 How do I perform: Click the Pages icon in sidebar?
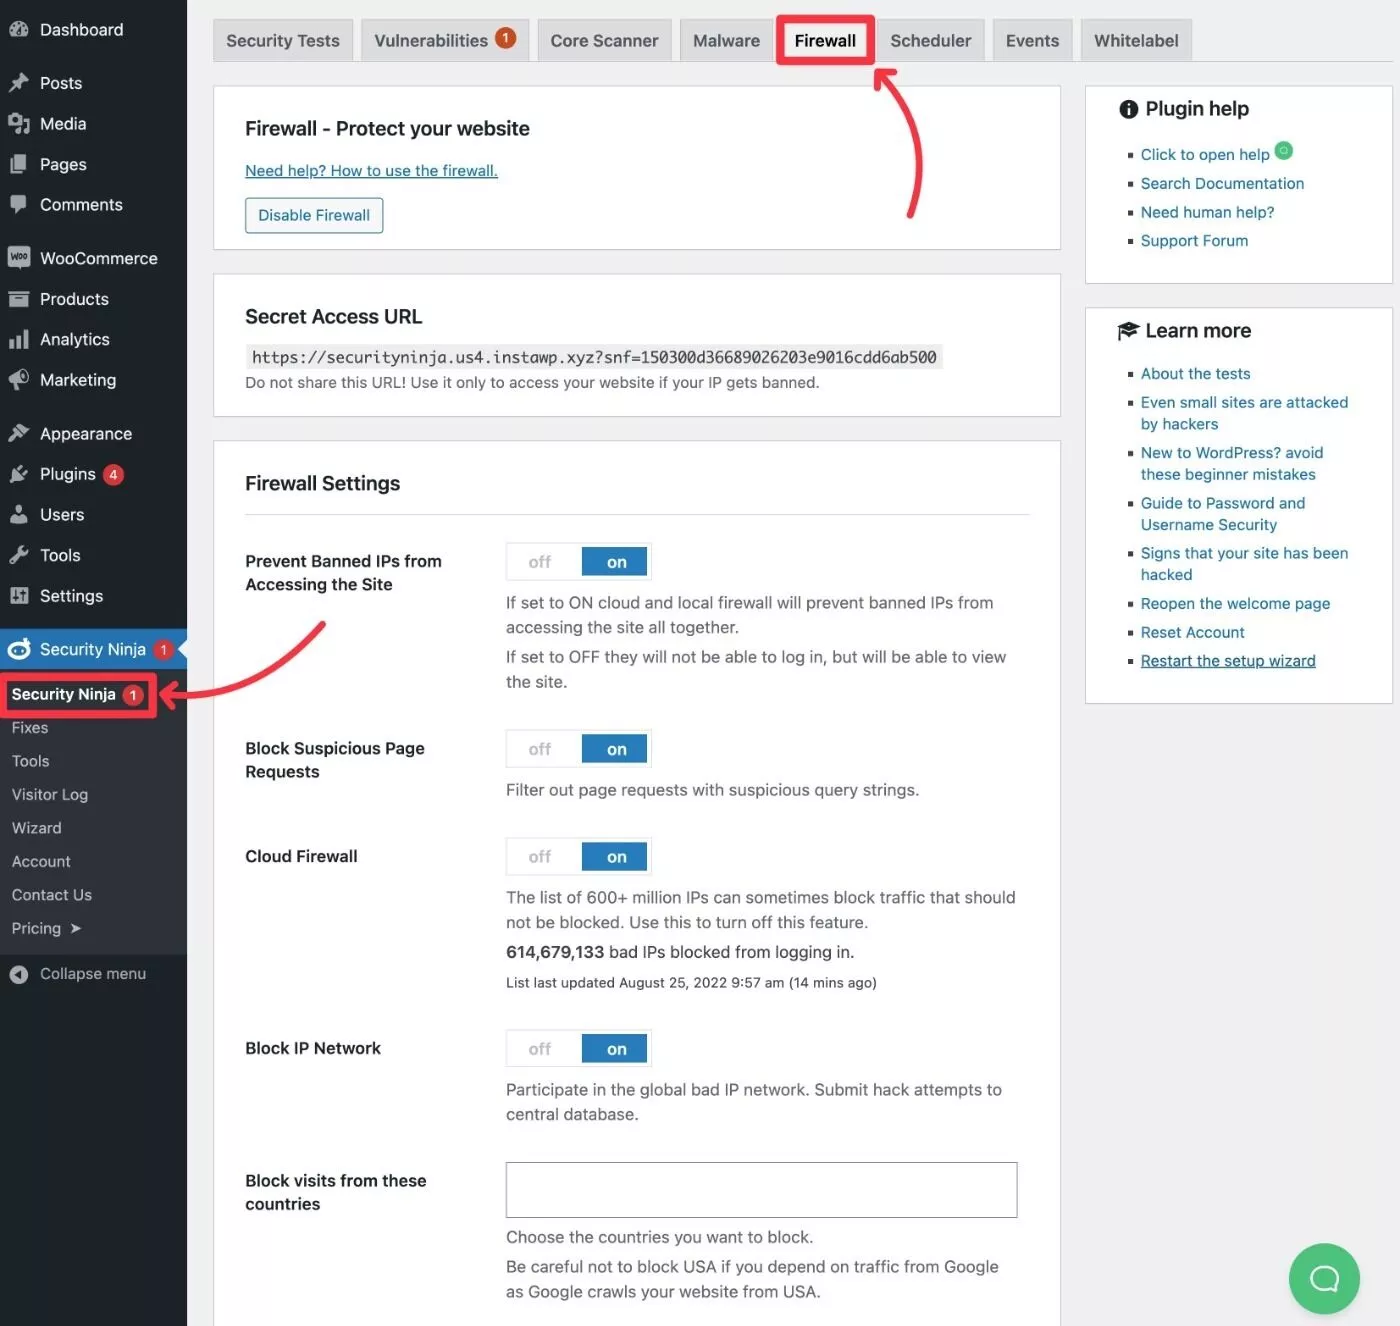pos(18,164)
